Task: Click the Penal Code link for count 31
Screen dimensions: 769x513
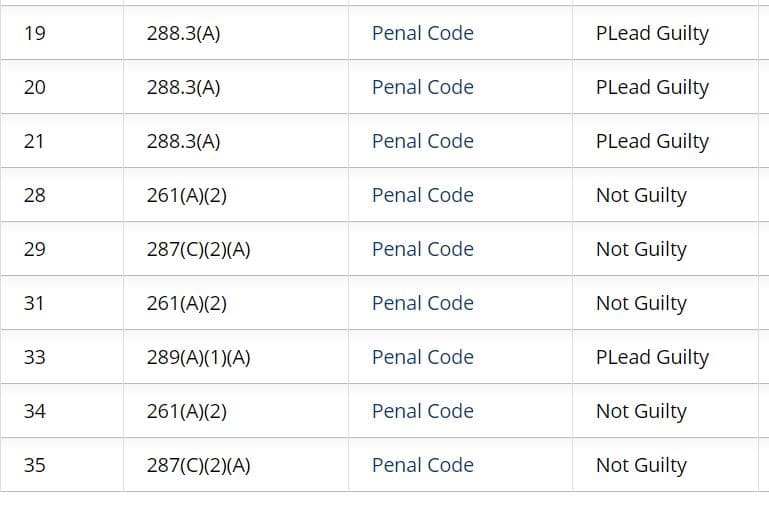Action: coord(422,303)
